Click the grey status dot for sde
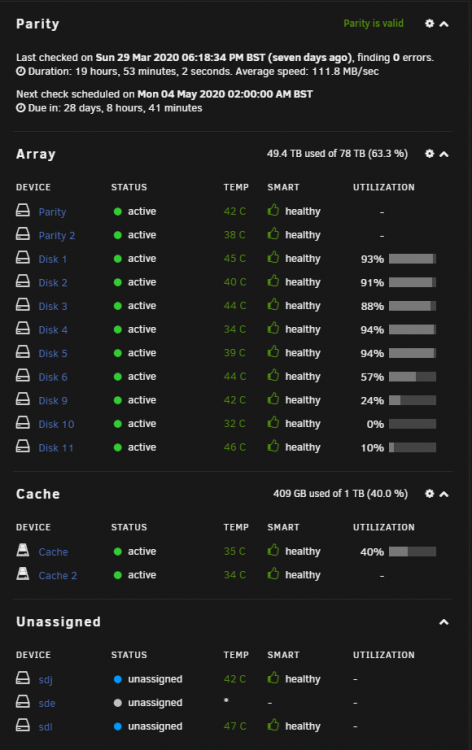The height and width of the screenshot is (750, 472). coord(118,703)
